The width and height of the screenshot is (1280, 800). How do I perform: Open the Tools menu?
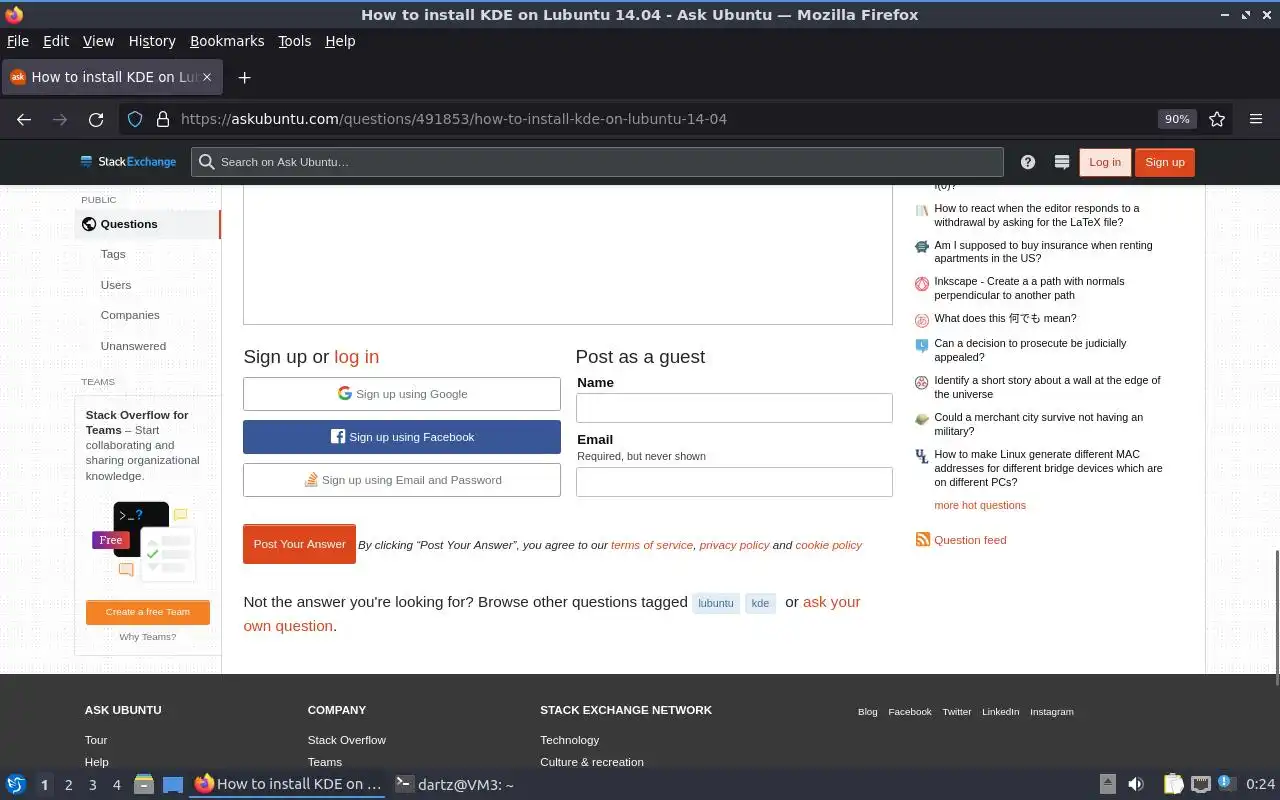click(294, 41)
